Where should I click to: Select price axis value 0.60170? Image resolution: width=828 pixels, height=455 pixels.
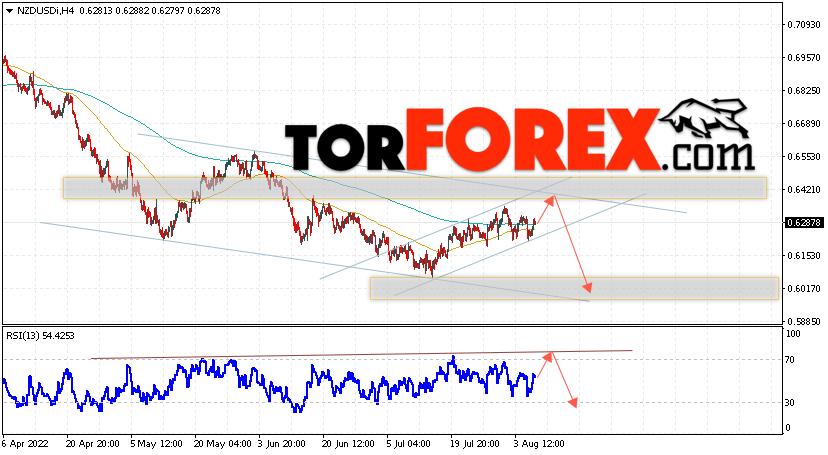click(804, 289)
